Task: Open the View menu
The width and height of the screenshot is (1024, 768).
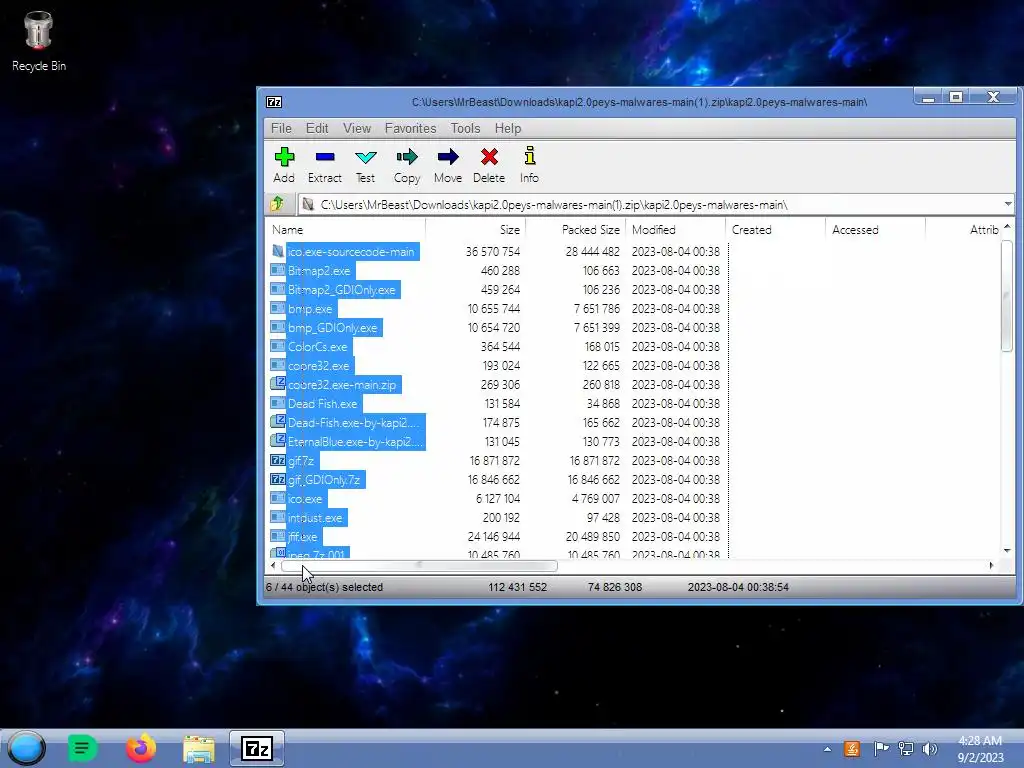Action: click(357, 128)
